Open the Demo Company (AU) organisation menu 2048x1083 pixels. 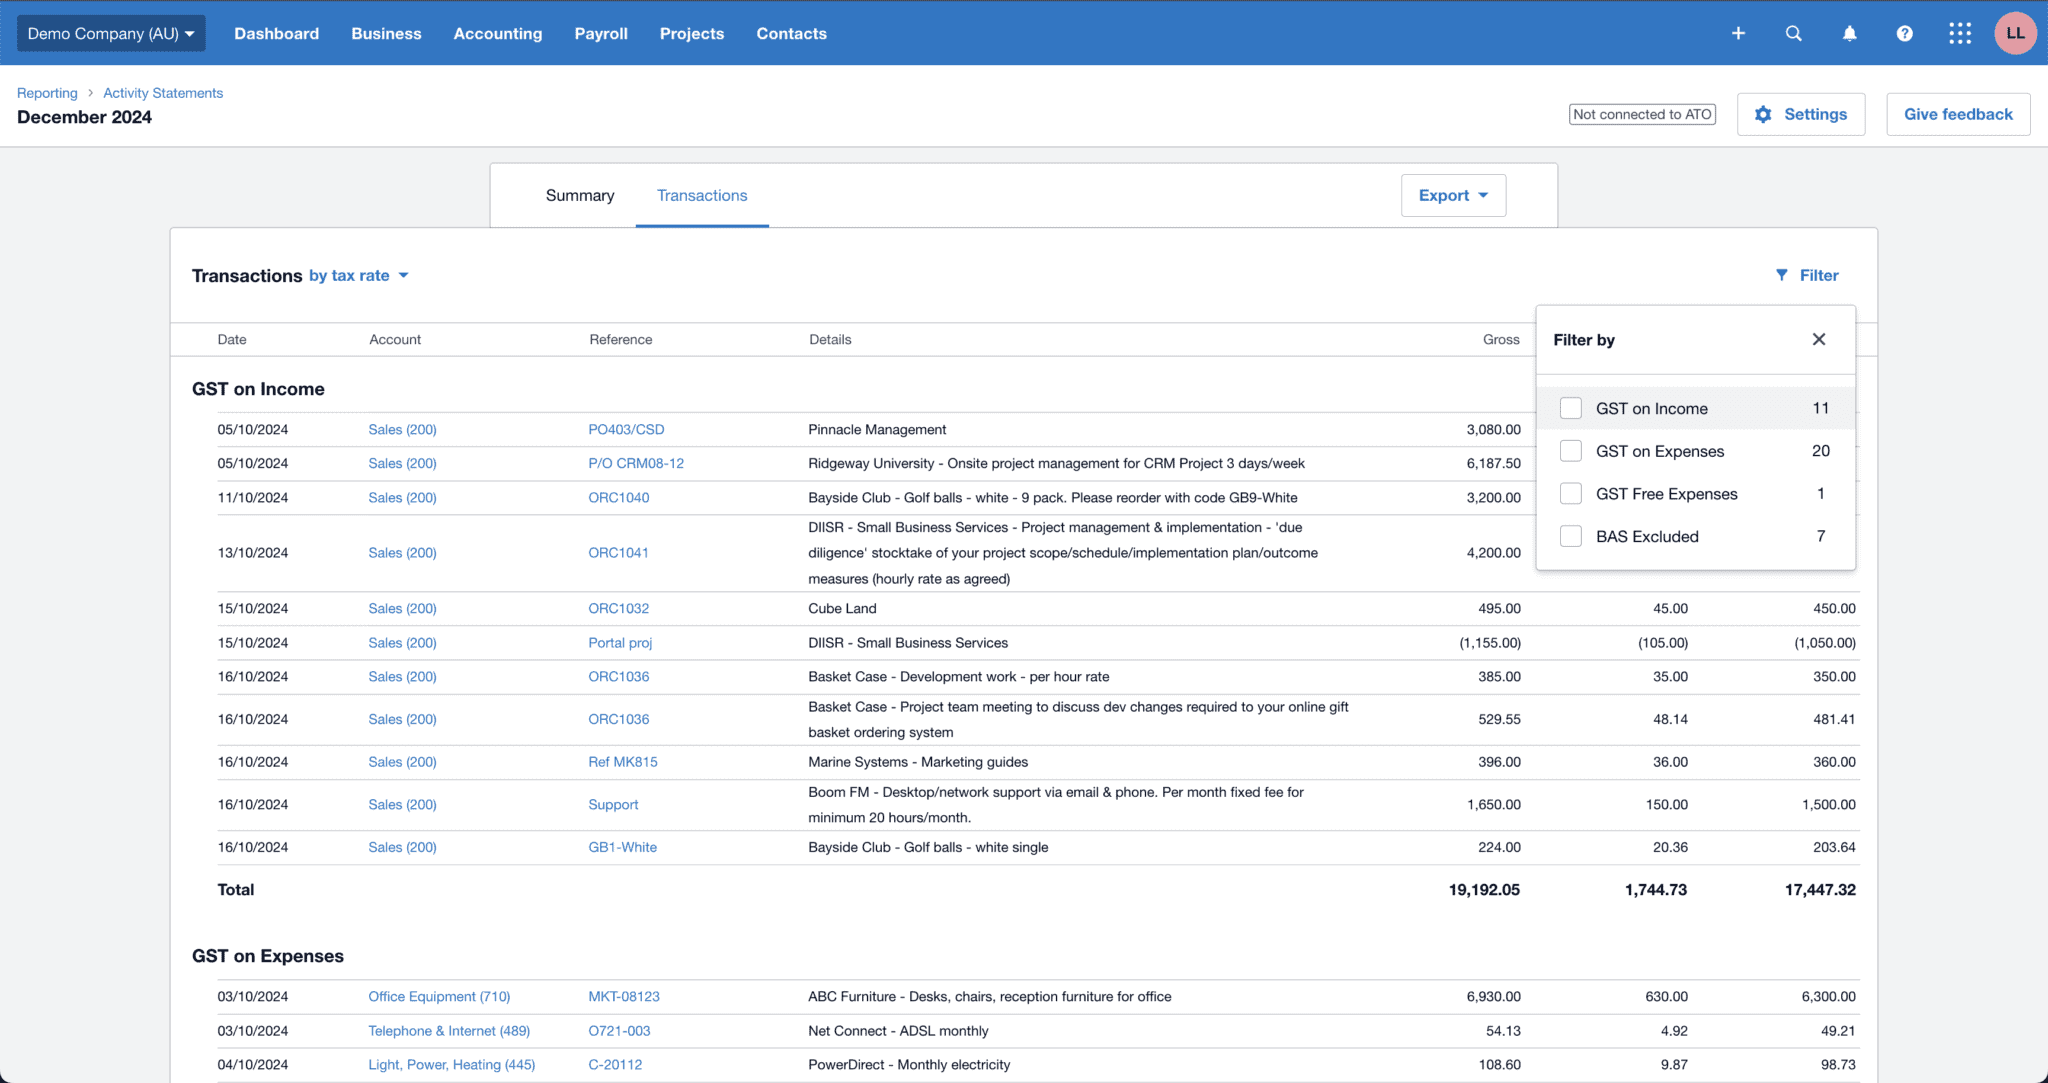coord(111,32)
